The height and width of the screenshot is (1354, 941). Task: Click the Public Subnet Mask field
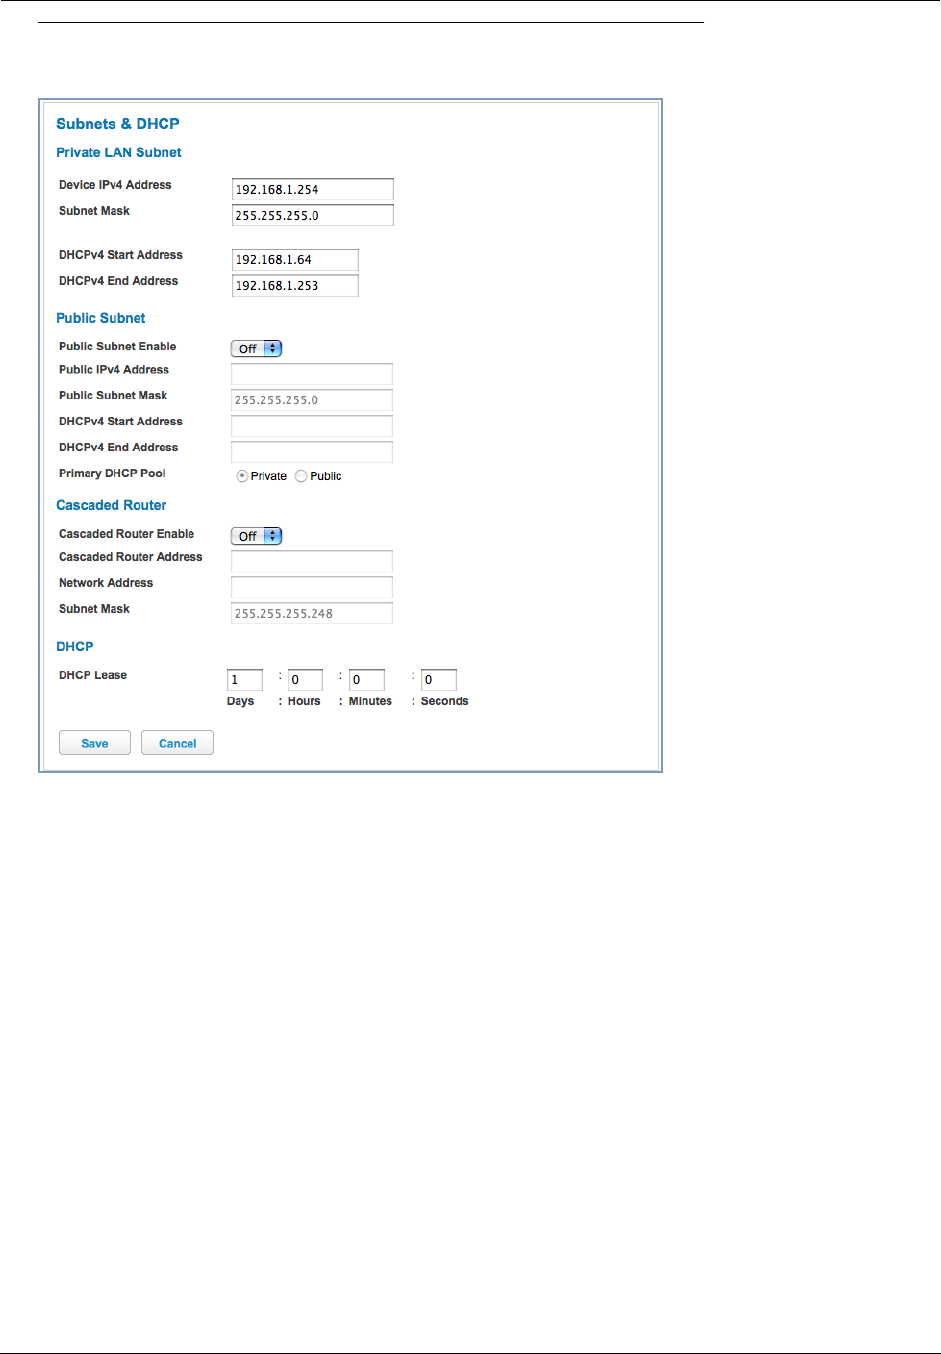312,400
